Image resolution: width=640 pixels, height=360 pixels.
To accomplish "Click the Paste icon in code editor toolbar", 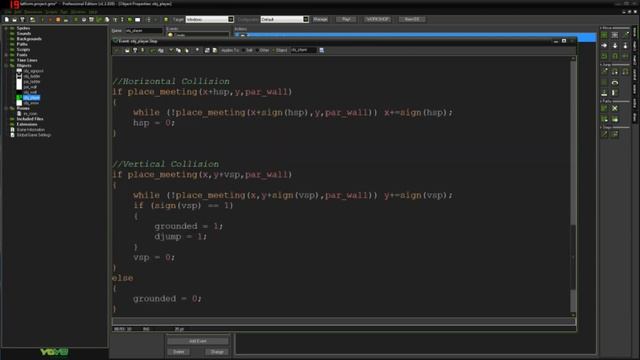I will tap(187, 50).
